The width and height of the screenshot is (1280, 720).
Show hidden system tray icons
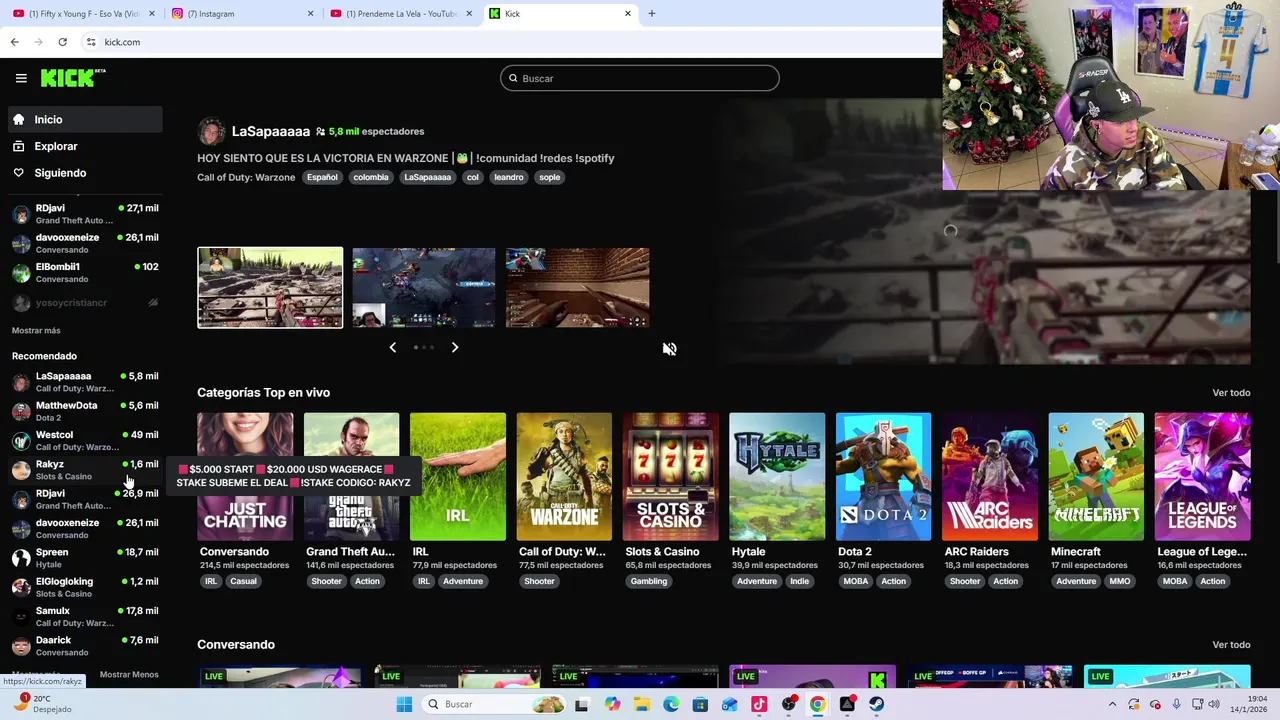1112,704
